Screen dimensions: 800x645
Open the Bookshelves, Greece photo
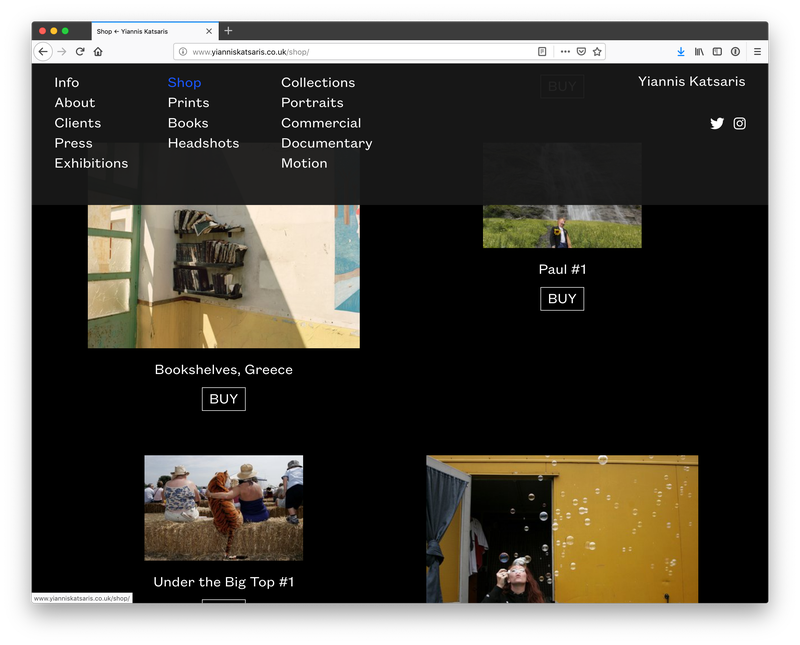[223, 276]
